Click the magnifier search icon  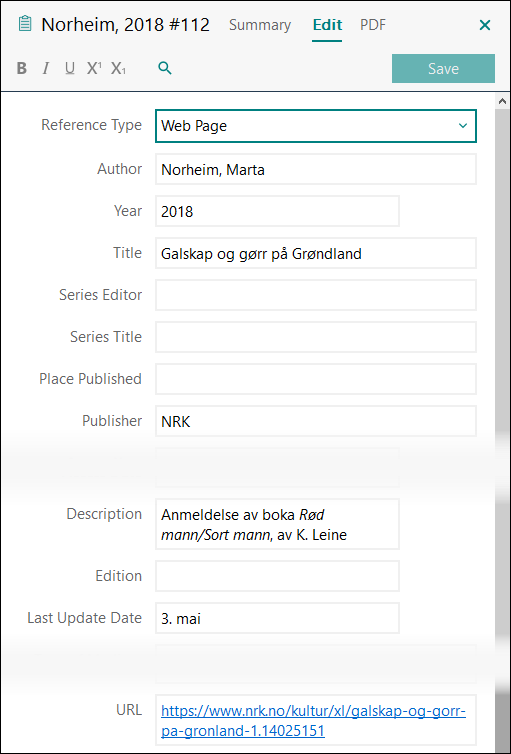tap(165, 68)
